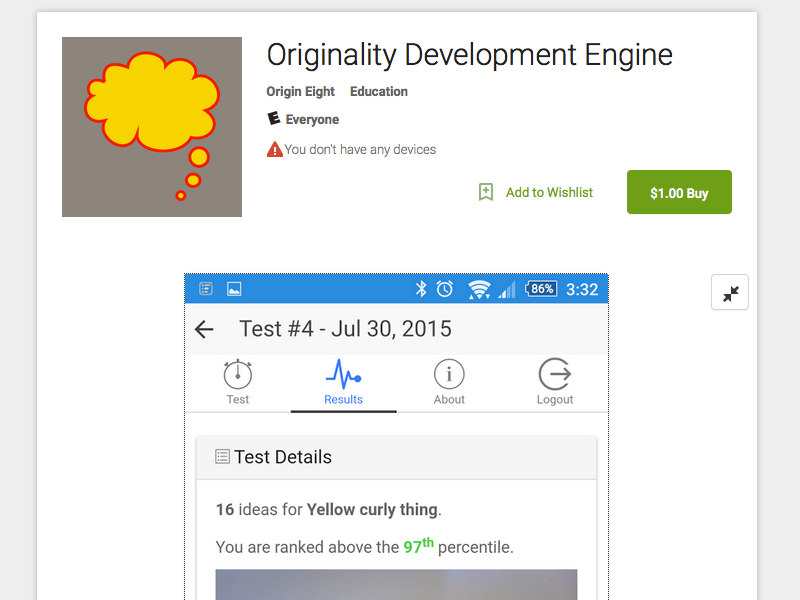Image resolution: width=800 pixels, height=600 pixels.
Task: Open the Education category link
Action: pyautogui.click(x=379, y=91)
